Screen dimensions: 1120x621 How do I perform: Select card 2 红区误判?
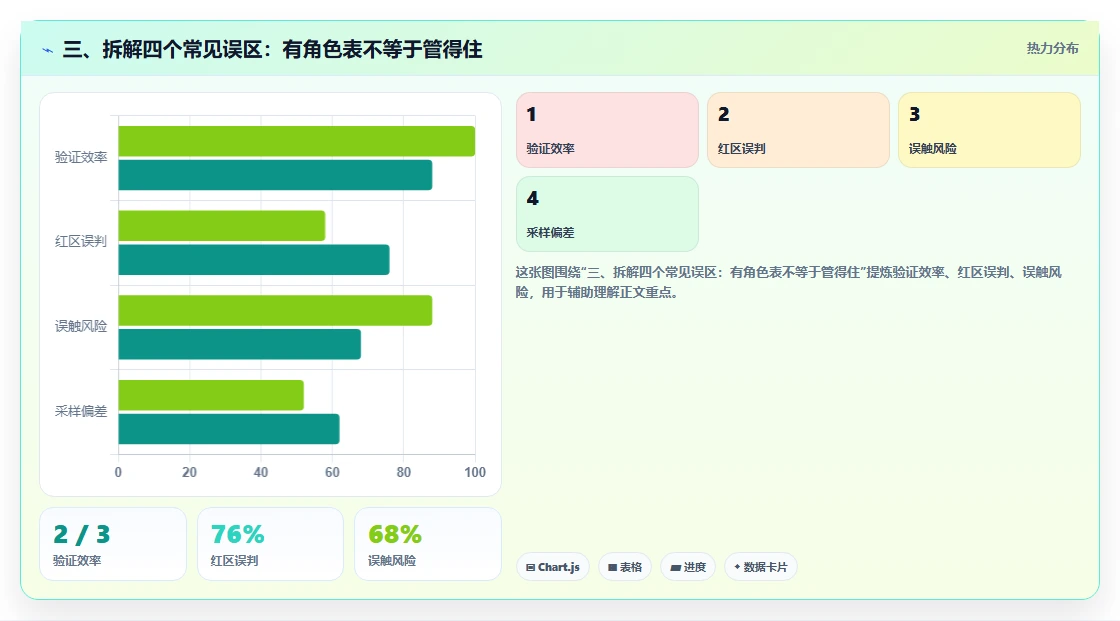(x=798, y=130)
